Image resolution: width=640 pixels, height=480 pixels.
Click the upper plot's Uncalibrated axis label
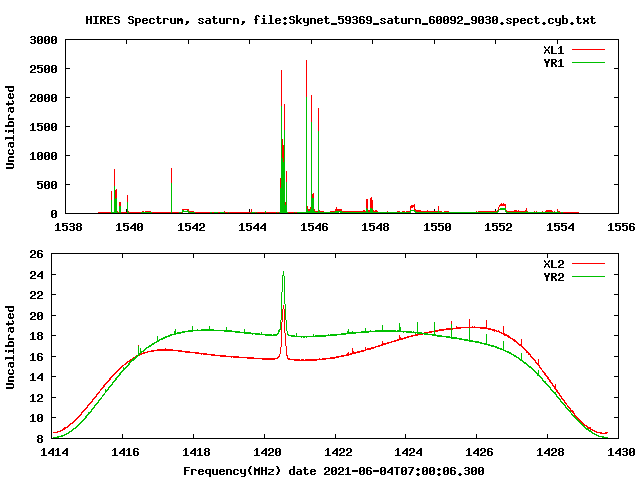point(11,127)
